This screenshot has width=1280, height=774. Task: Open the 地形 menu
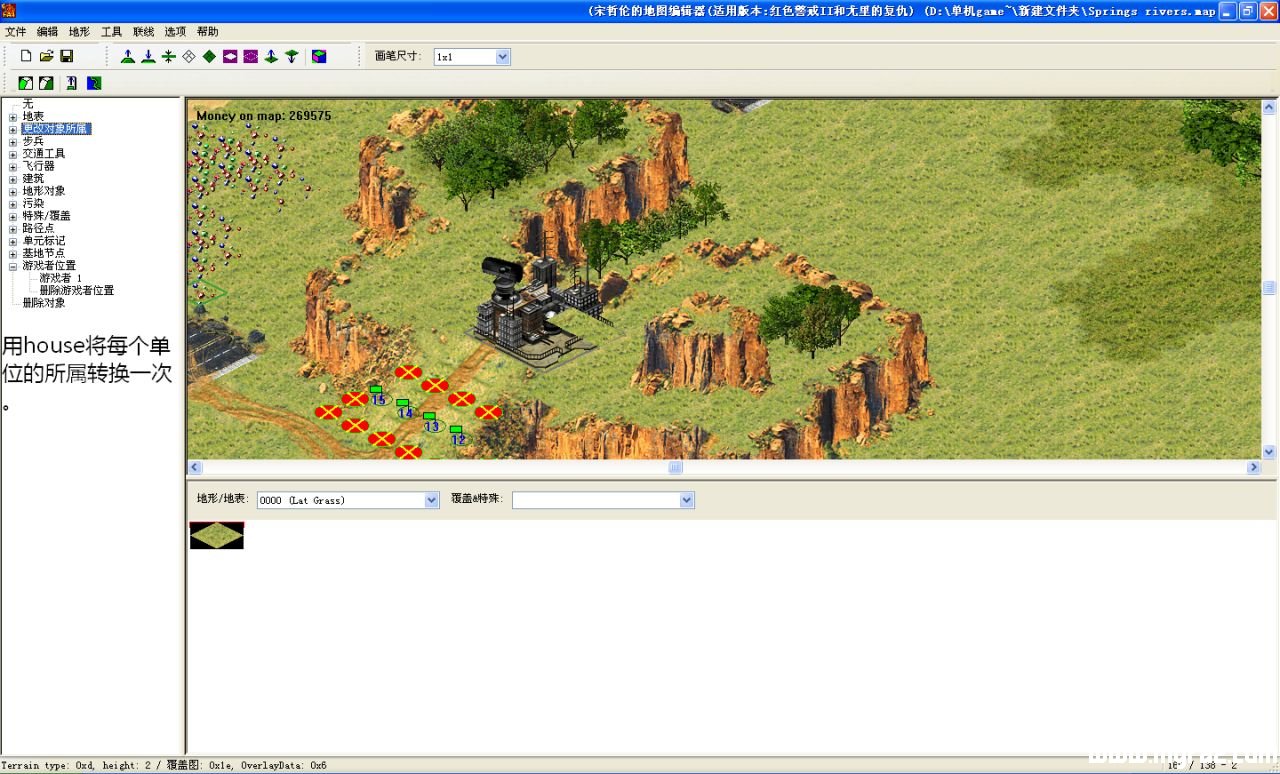[80, 32]
